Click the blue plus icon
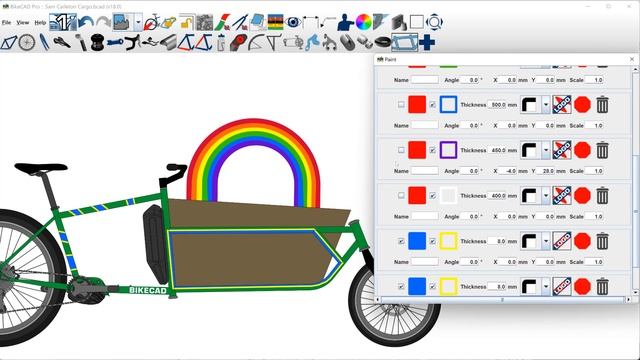Viewport: 640px width, 360px height. pyautogui.click(x=427, y=42)
